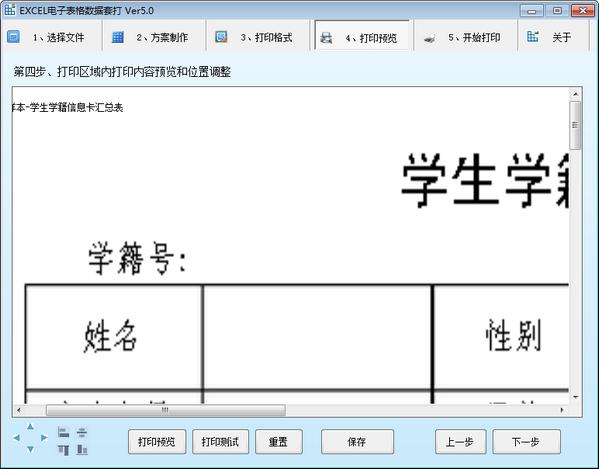This screenshot has height=469, width=599.
Task: Save settings with the 保存 button
Action: [x=357, y=442]
